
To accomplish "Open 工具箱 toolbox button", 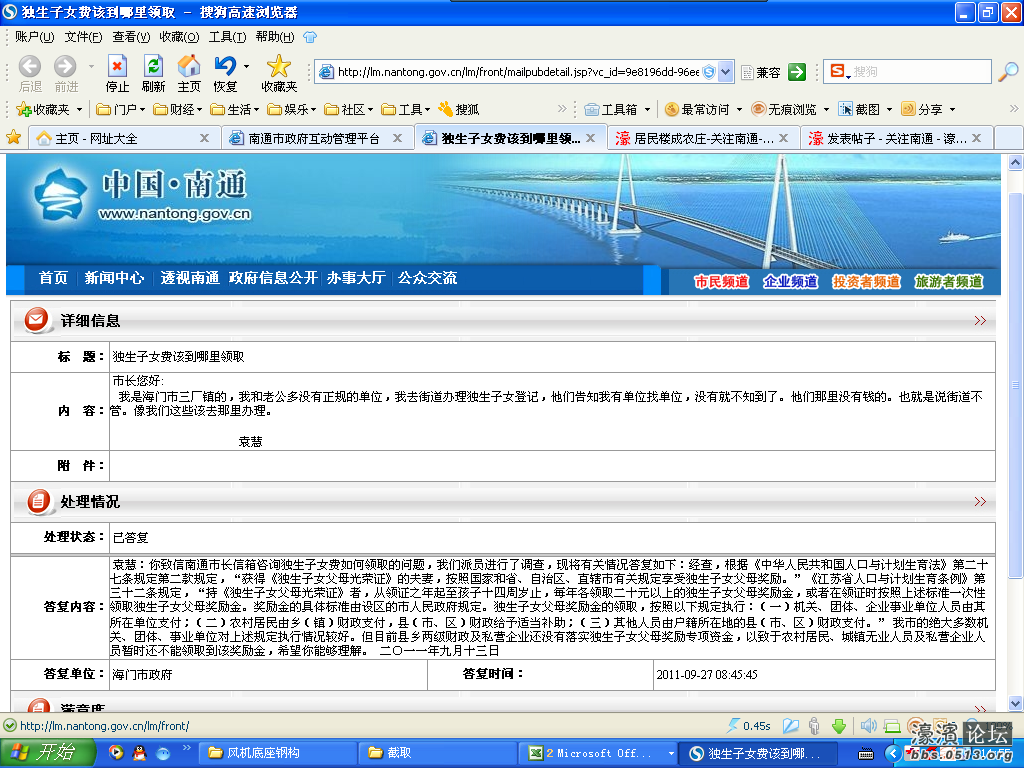I will coord(617,109).
